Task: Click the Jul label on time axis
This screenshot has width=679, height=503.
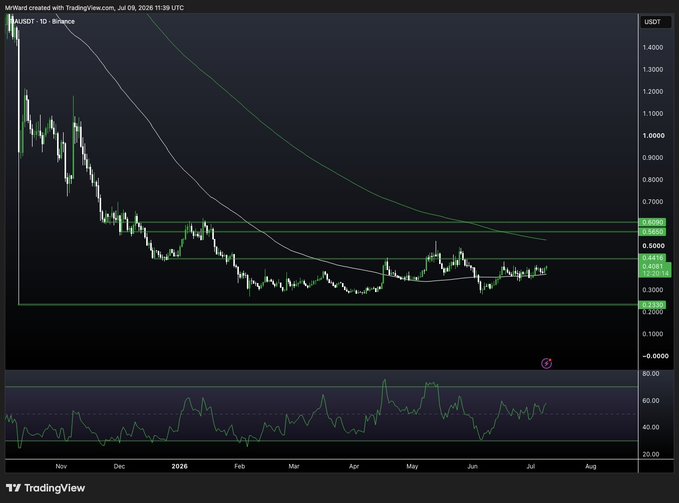Action: pos(530,466)
